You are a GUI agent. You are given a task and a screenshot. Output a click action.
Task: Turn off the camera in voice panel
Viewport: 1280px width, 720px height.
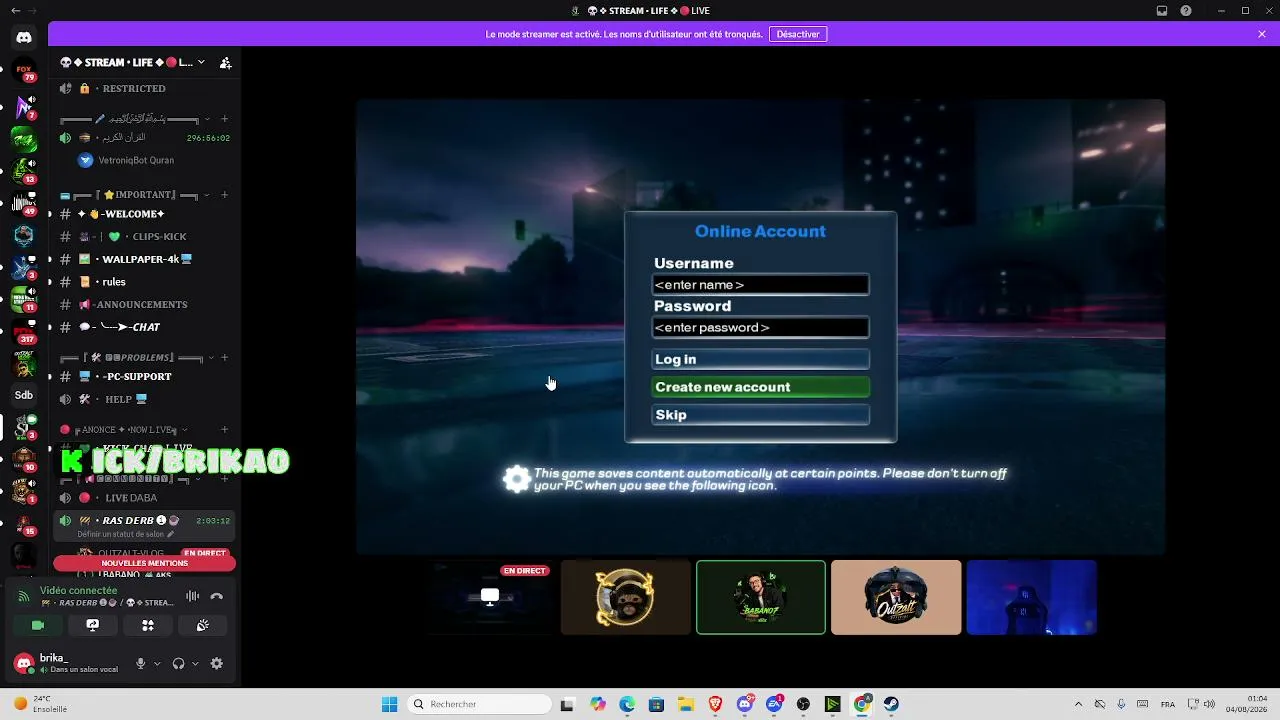coord(38,625)
